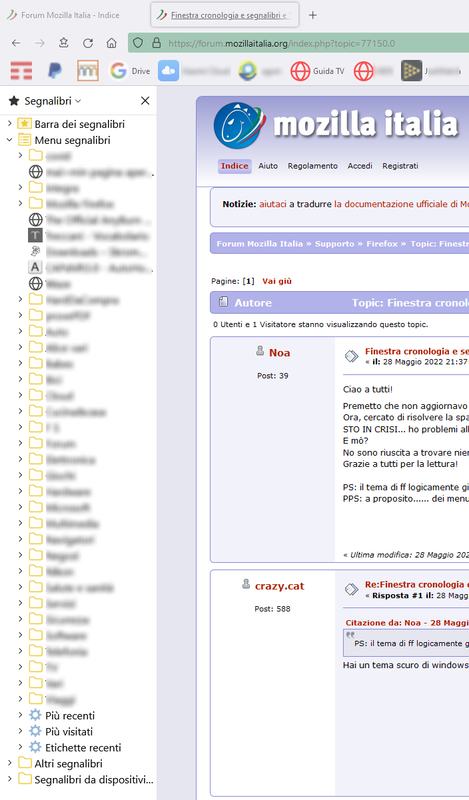Expand the Etichette recenti node
Image resolution: width=469 pixels, height=800 pixels.
(20, 747)
